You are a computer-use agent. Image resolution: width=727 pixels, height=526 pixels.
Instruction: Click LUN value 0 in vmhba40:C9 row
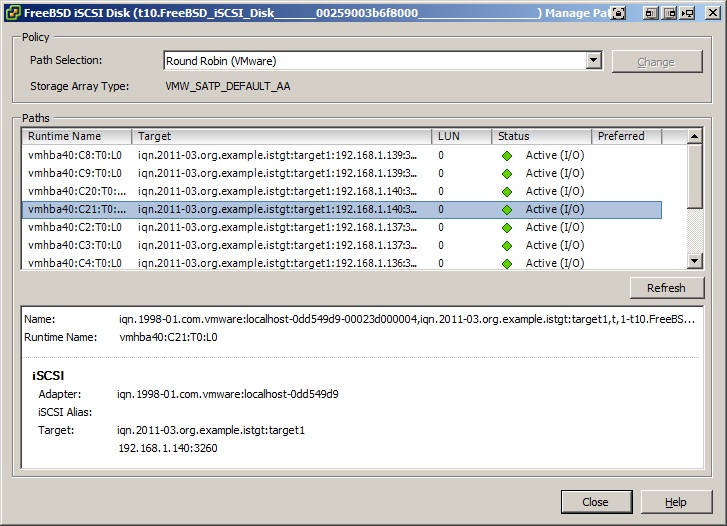pos(441,173)
